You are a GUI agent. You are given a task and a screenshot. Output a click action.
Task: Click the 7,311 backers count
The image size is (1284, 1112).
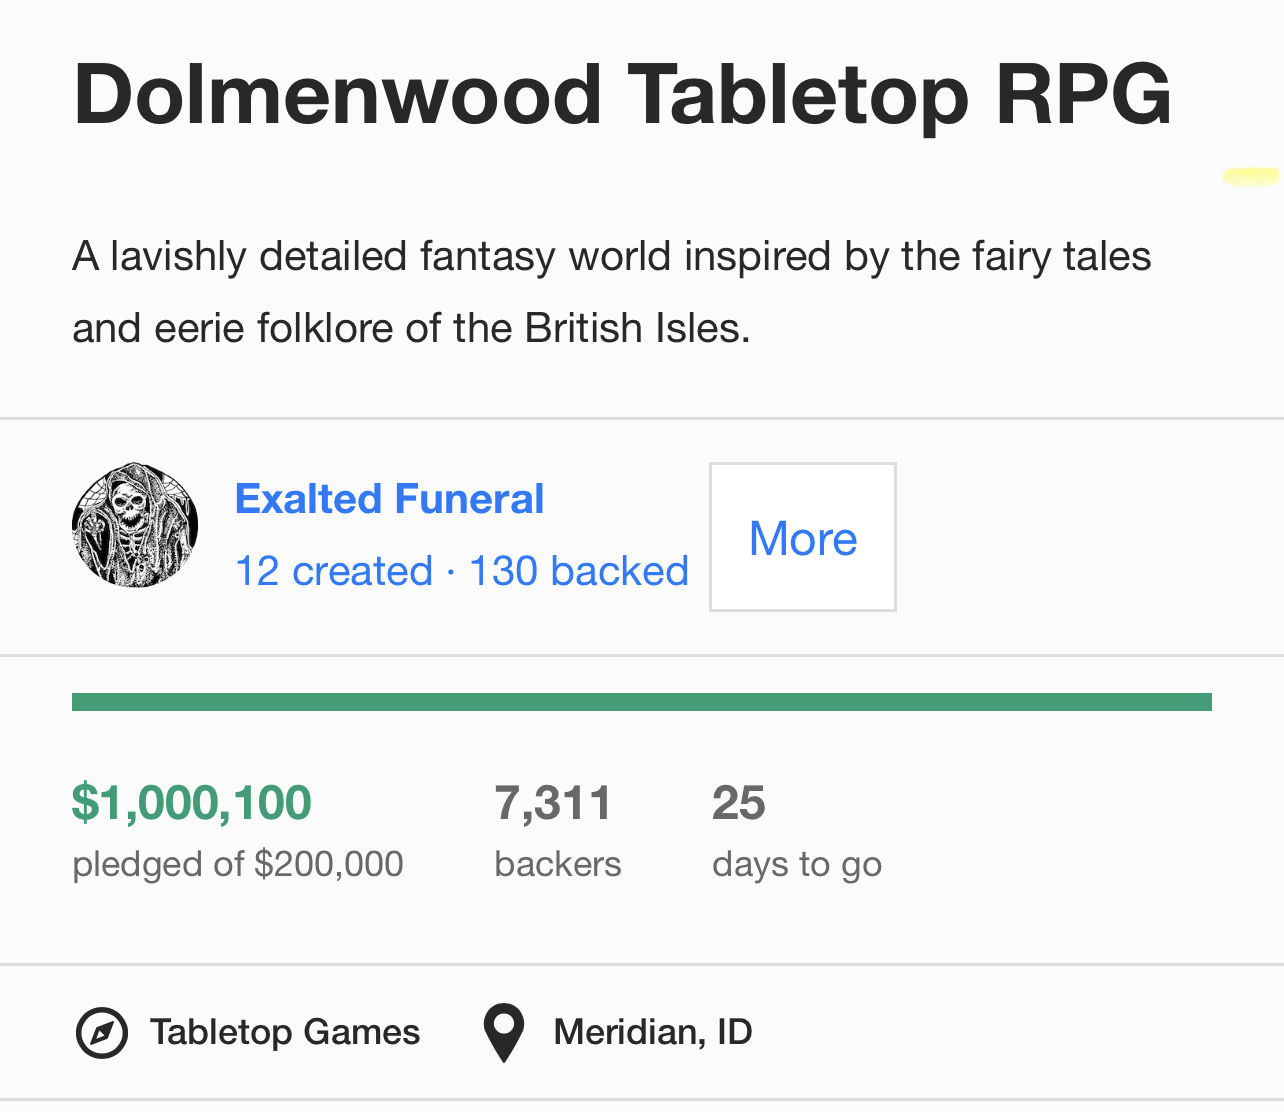[553, 803]
